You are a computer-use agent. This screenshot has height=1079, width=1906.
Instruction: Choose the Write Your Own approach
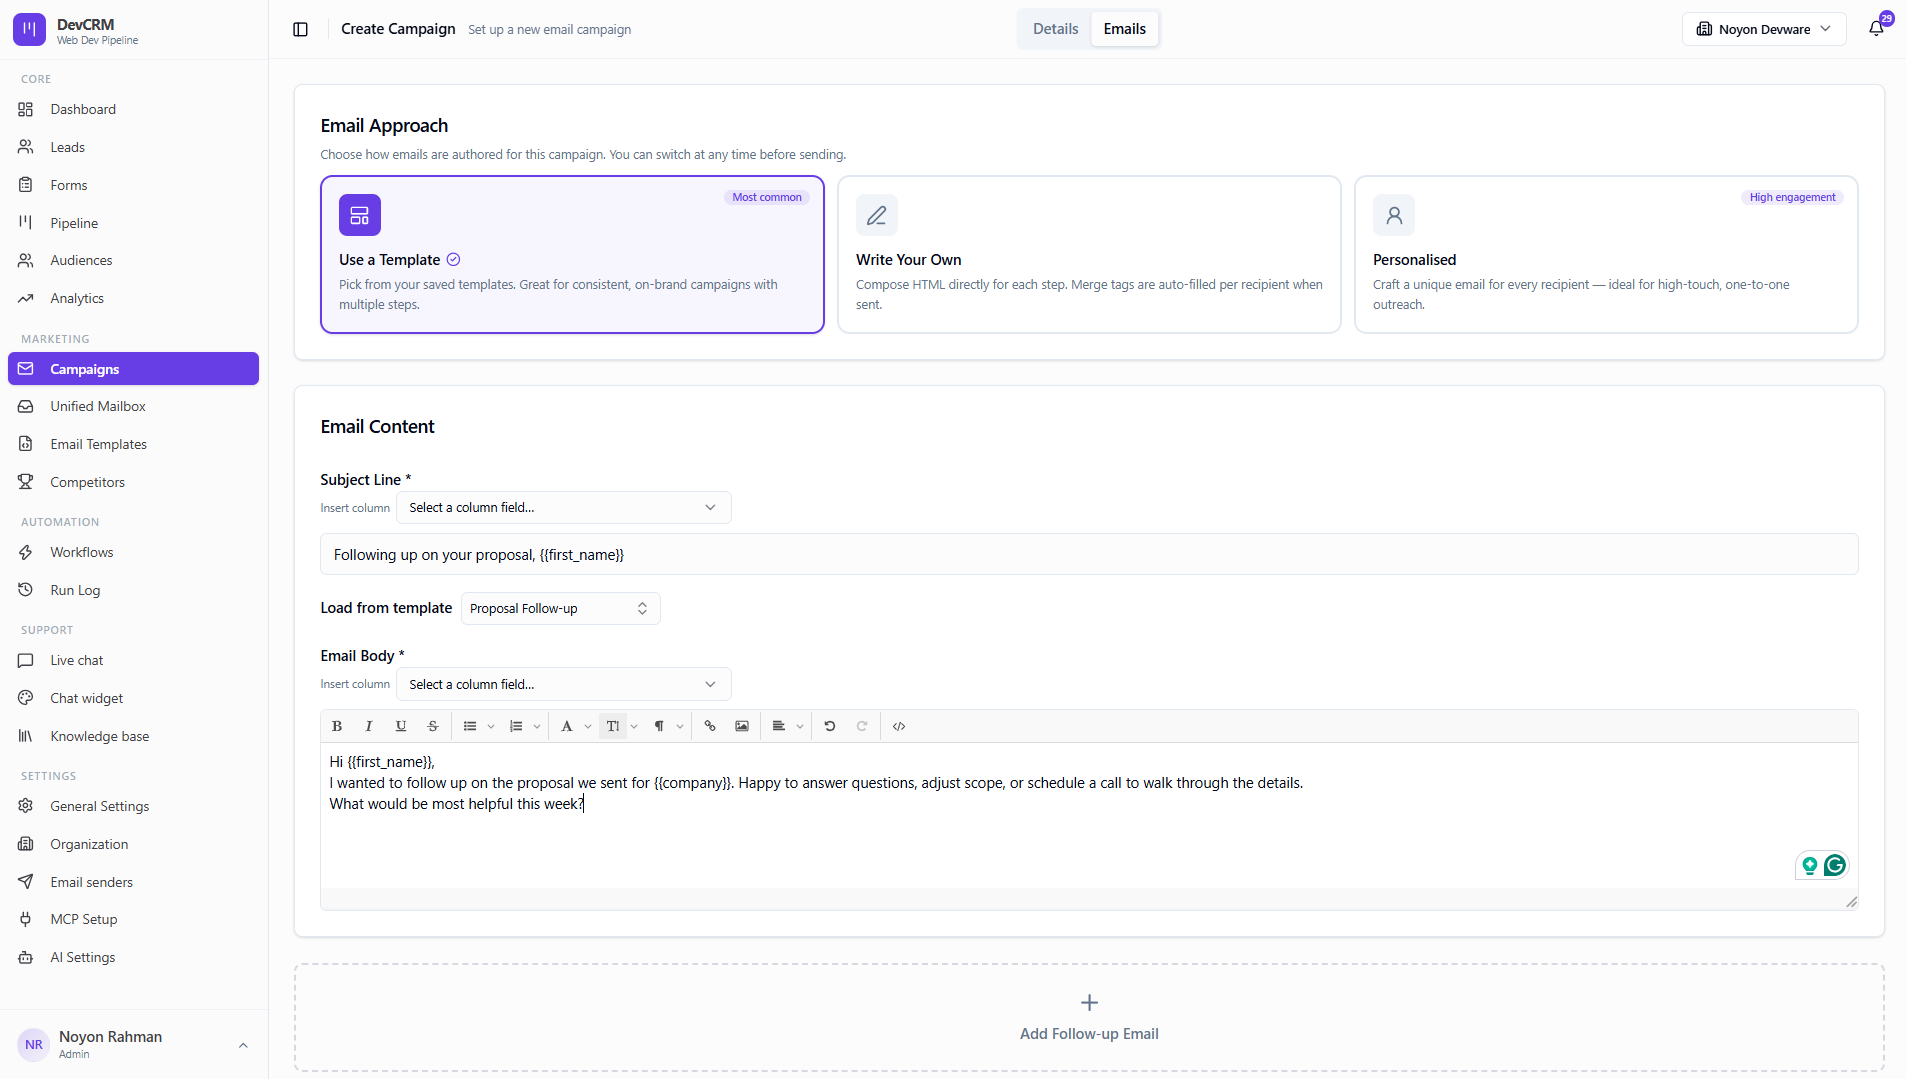1089,254
